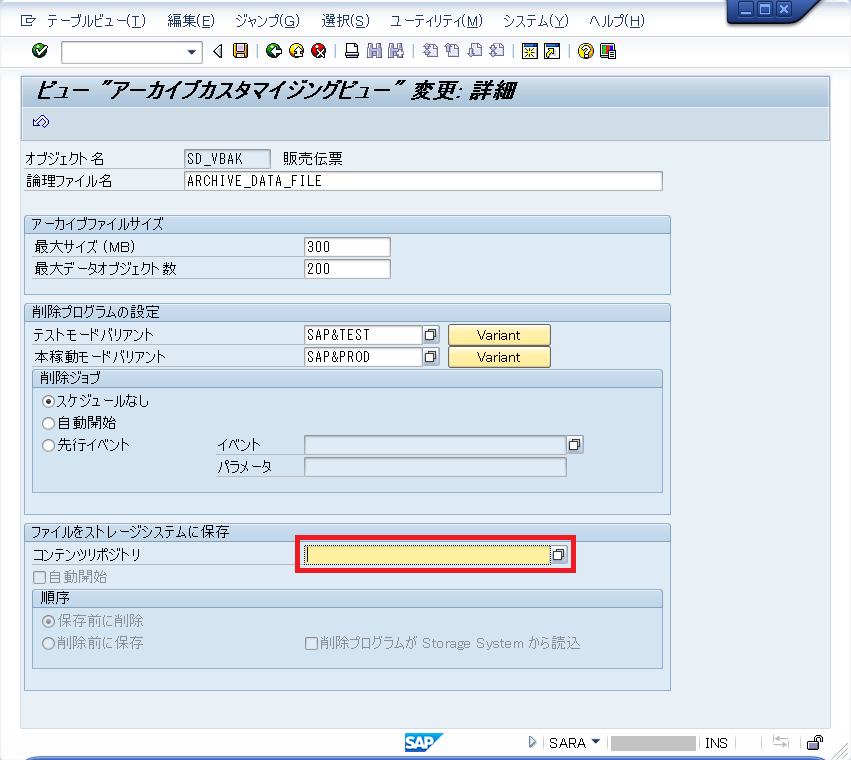Open Help via the question mark icon
The image size is (851, 760).
tap(586, 51)
